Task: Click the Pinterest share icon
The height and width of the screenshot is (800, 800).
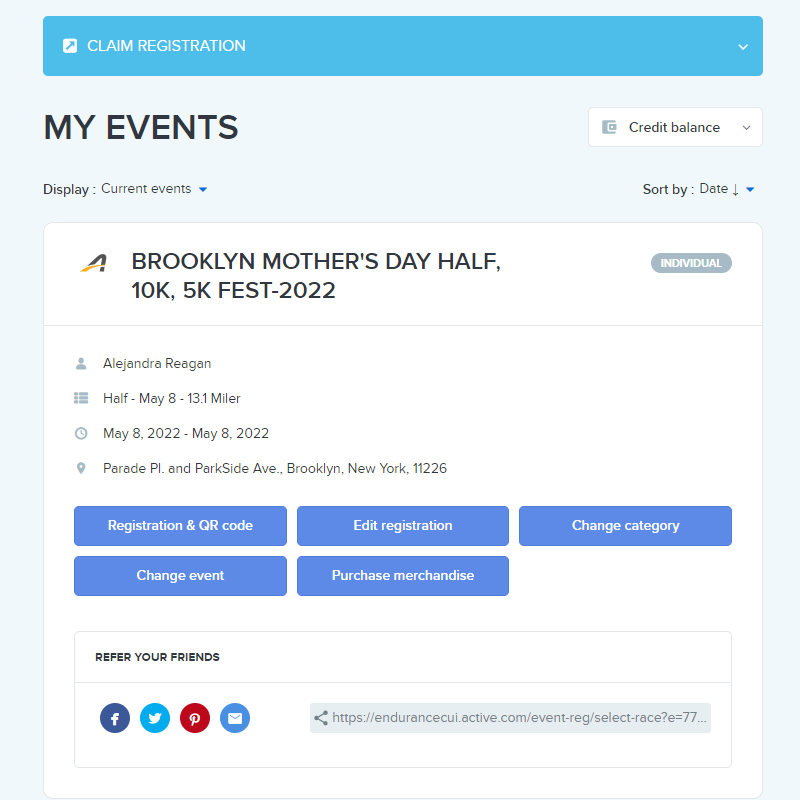Action: point(195,718)
